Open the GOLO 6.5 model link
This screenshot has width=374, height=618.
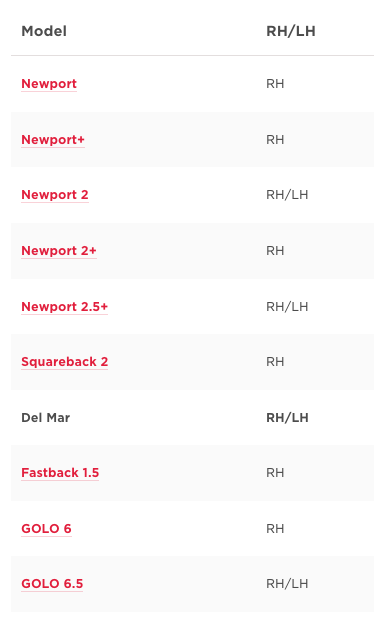coord(52,584)
